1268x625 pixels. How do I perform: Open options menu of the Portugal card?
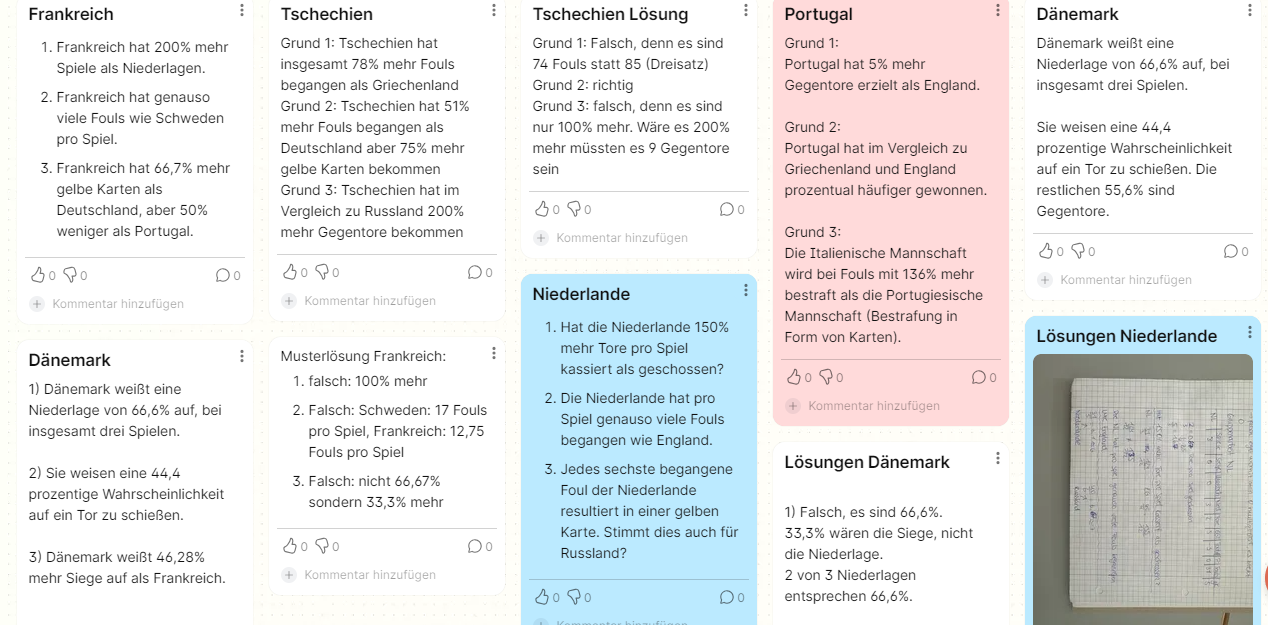tap(998, 11)
